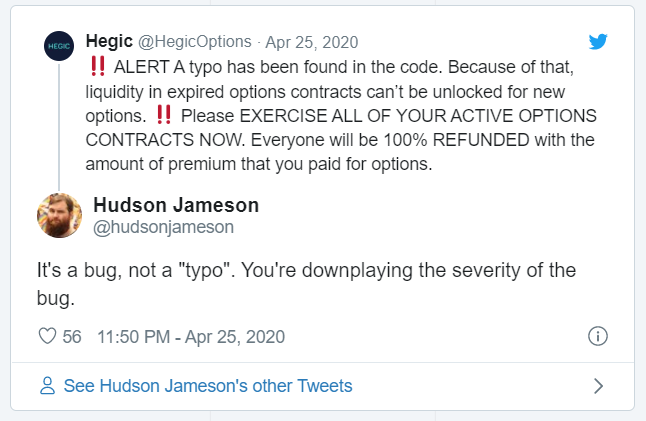Click the Hudson Jameson display name
The height and width of the screenshot is (421, 646).
[x=176, y=205]
